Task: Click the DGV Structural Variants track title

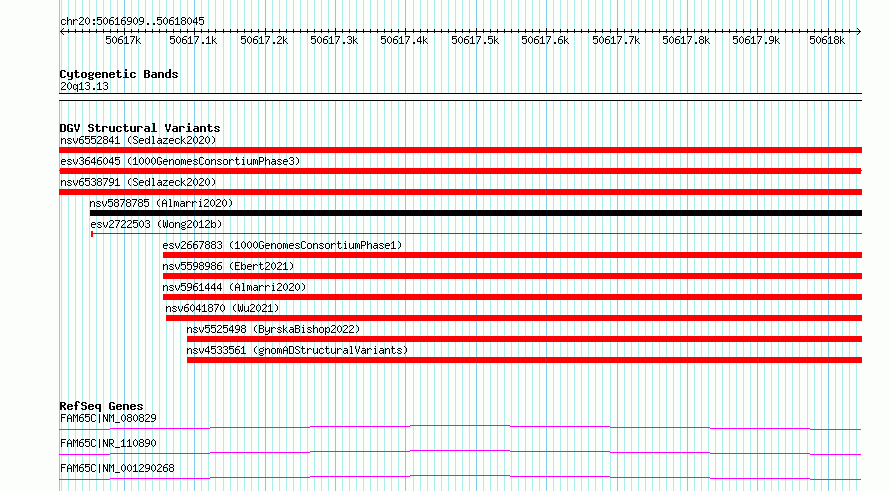Action: click(x=140, y=128)
